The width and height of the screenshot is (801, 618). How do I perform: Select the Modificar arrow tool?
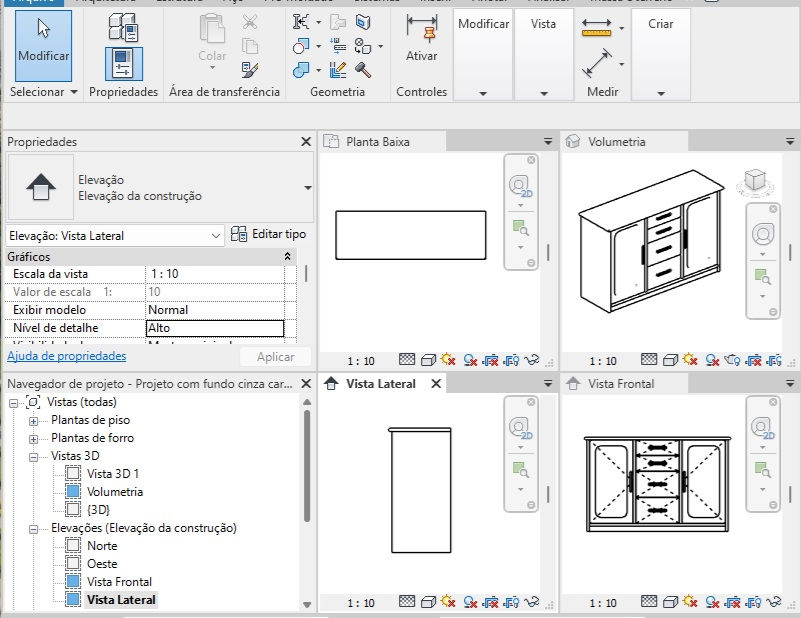pos(43,46)
